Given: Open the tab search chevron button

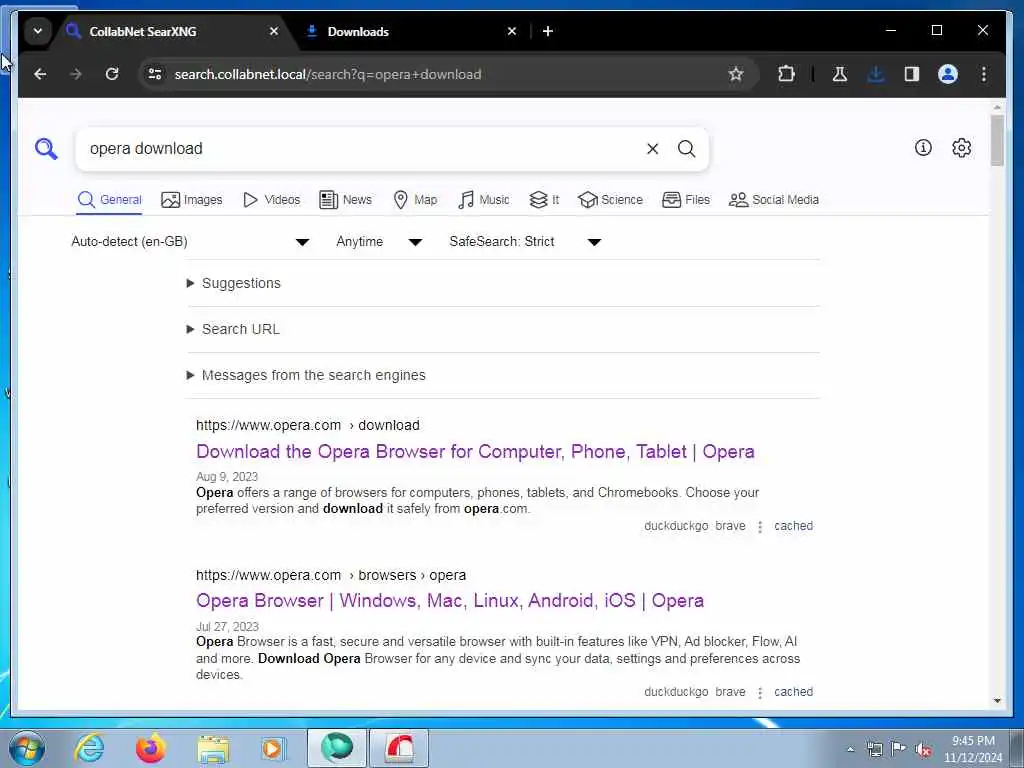Looking at the screenshot, I should point(38,31).
